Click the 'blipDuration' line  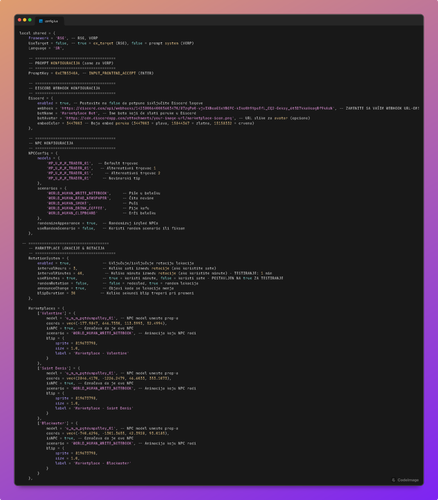point(115,293)
